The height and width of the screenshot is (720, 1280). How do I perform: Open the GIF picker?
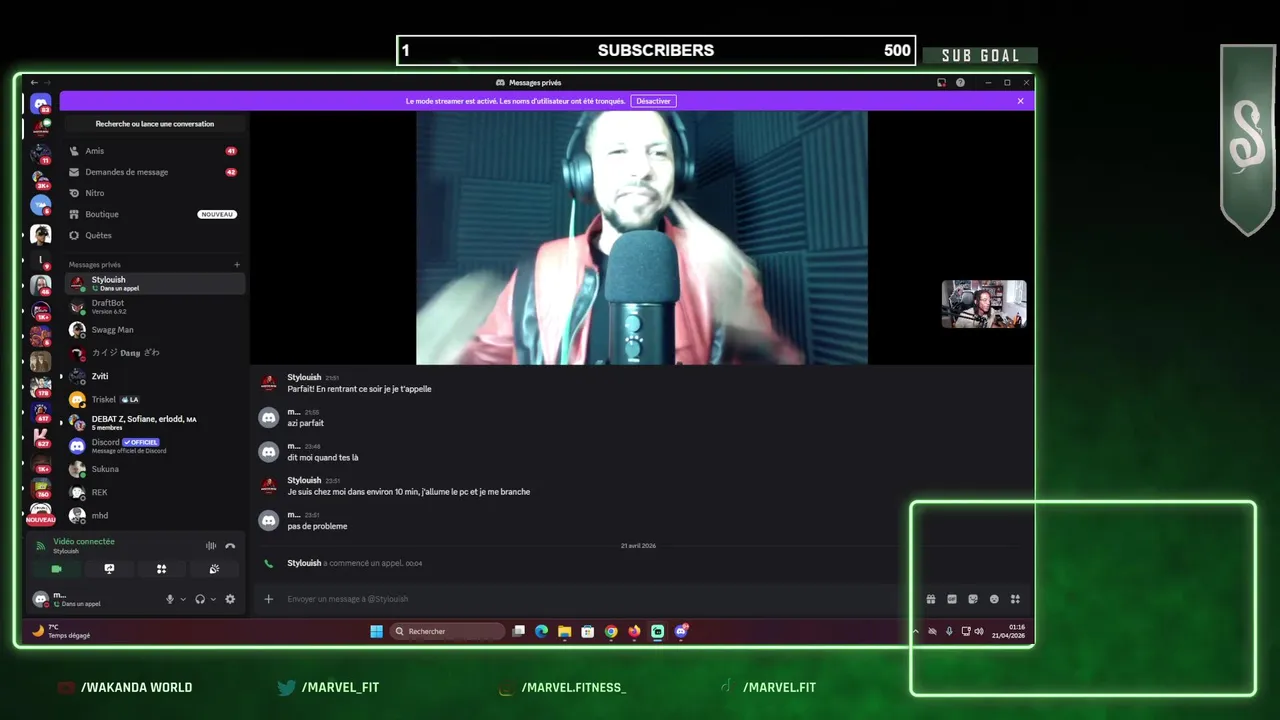(952, 599)
